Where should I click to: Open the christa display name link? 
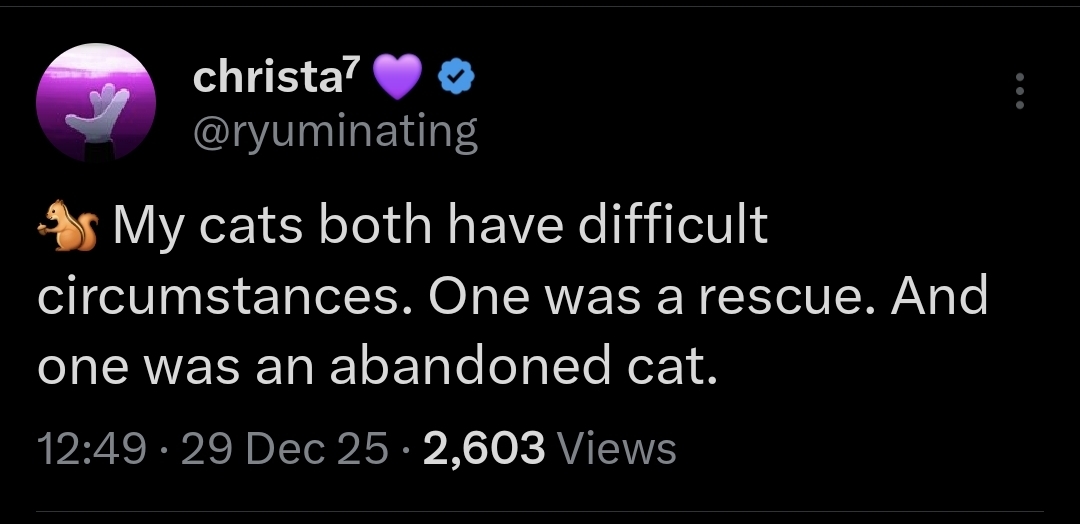pyautogui.click(x=267, y=78)
